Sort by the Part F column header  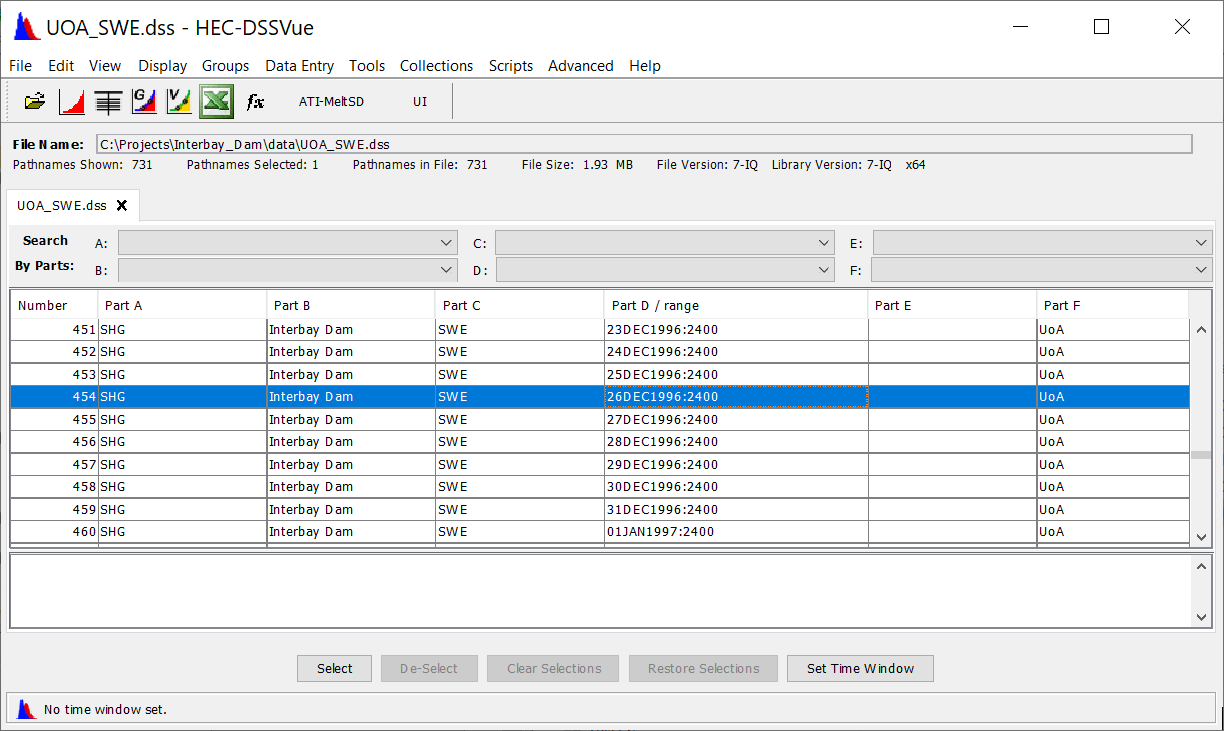[x=1113, y=305]
